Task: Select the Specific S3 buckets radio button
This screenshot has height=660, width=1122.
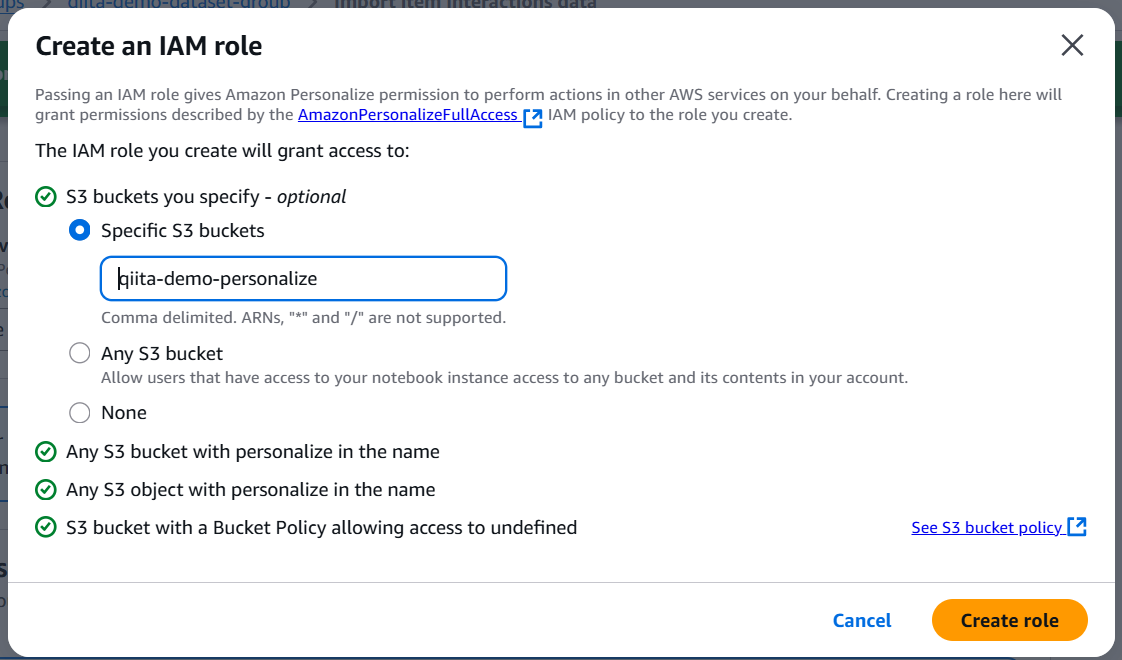Action: point(80,231)
